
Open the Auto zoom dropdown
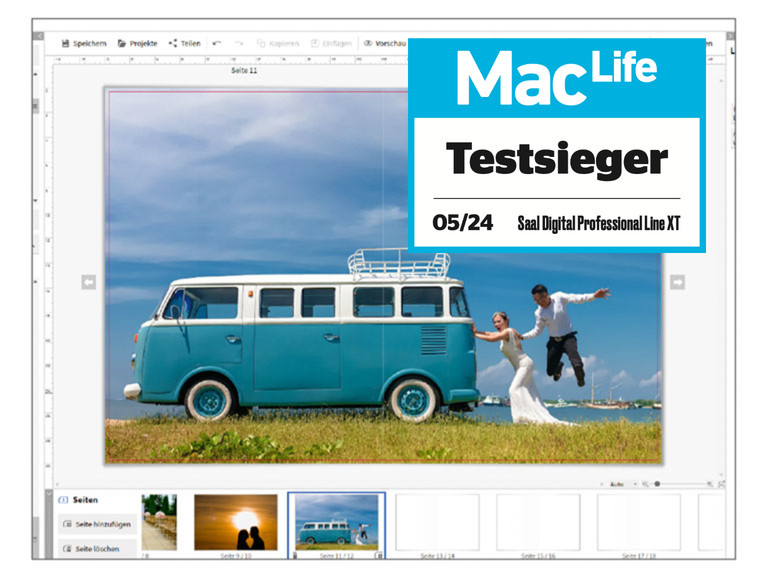tap(623, 484)
